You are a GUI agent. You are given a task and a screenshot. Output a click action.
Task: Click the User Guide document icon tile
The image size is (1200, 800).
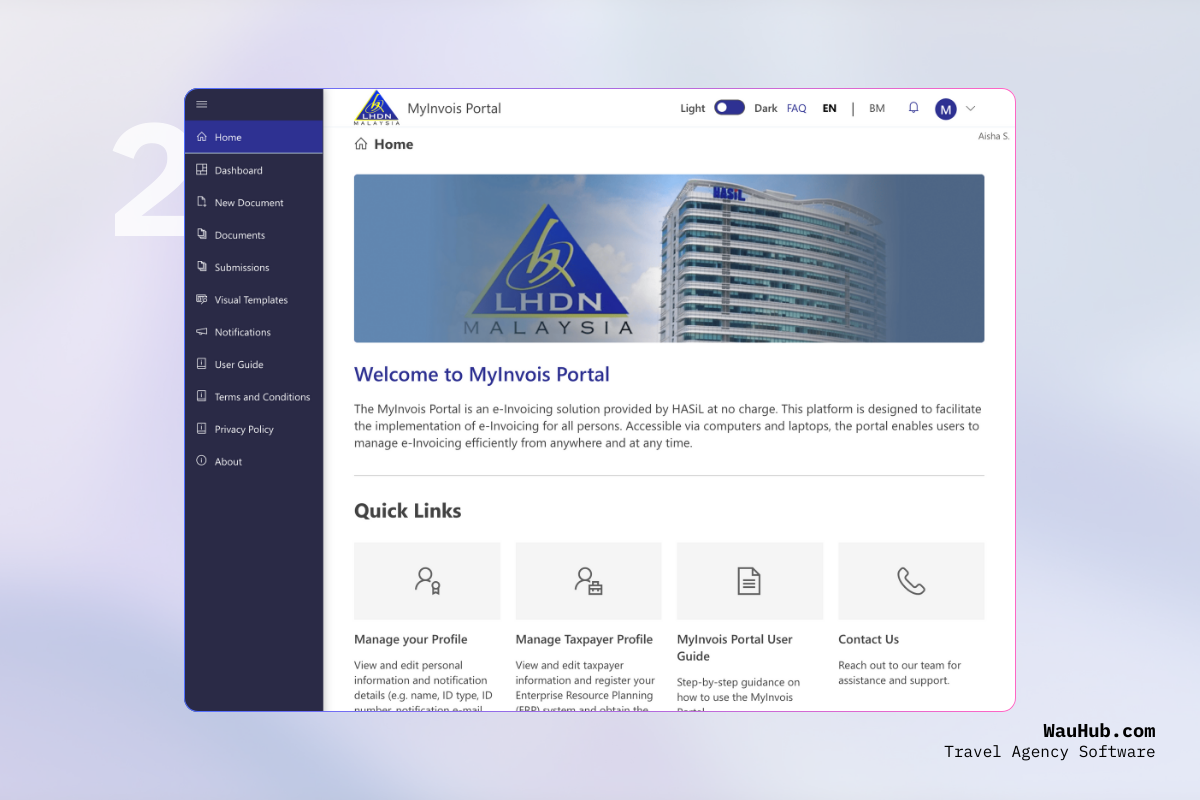coord(750,581)
